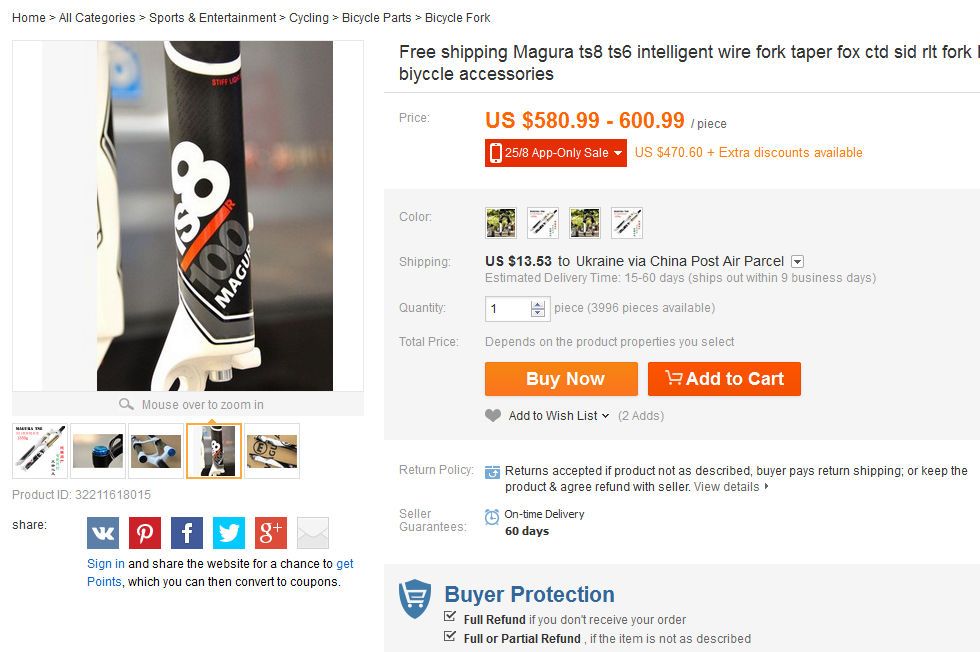This screenshot has height=652, width=980.
Task: Open the Sign in link
Action: [x=106, y=564]
